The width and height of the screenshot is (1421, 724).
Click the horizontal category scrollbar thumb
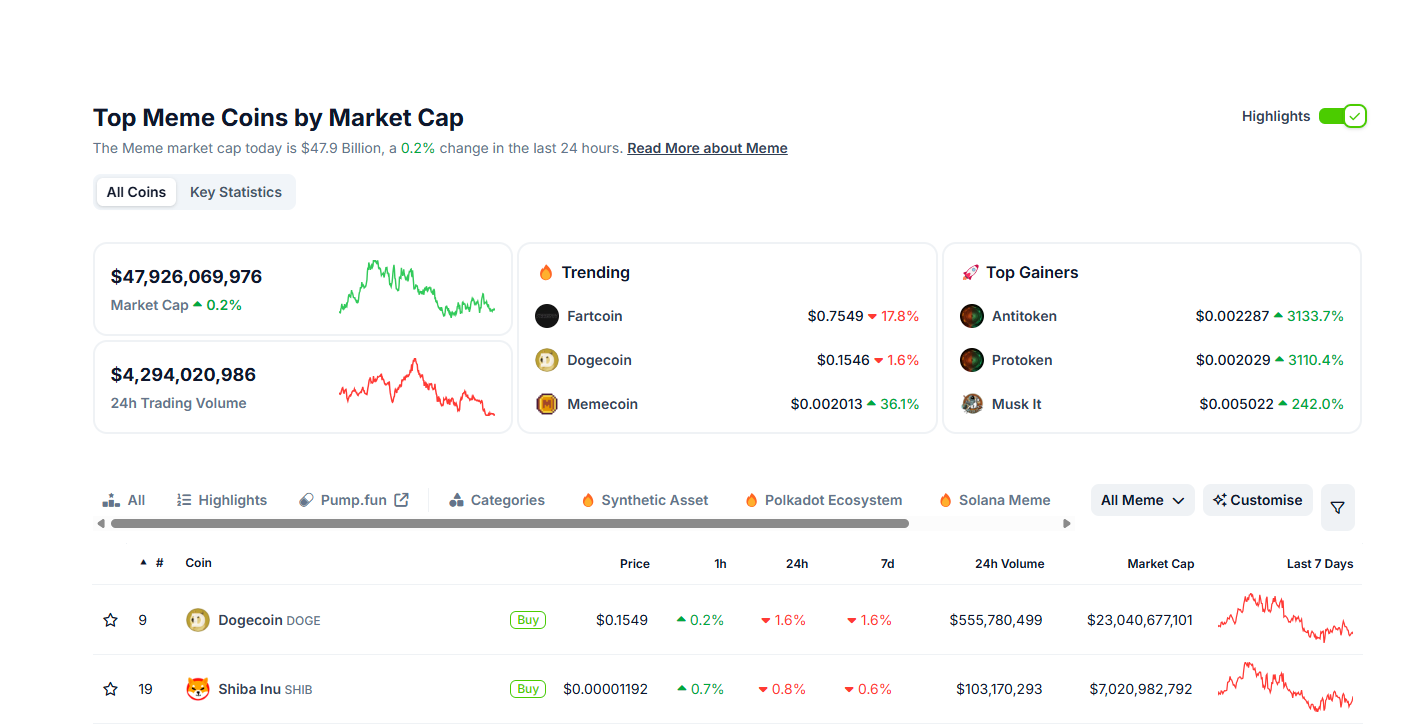click(x=510, y=523)
